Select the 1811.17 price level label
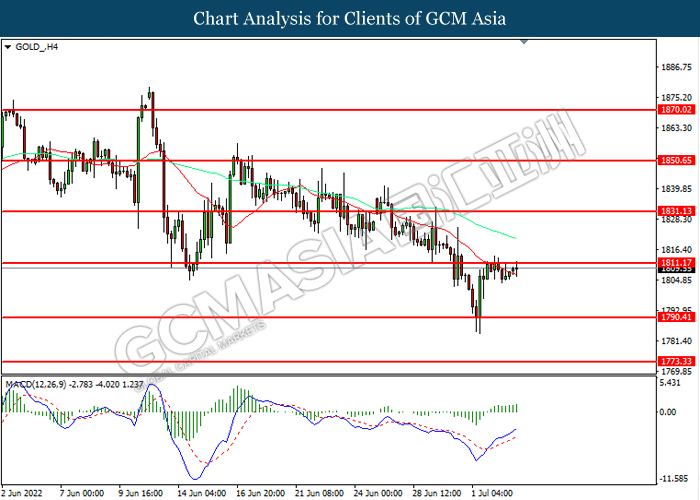The width and height of the screenshot is (700, 500). 676,263
